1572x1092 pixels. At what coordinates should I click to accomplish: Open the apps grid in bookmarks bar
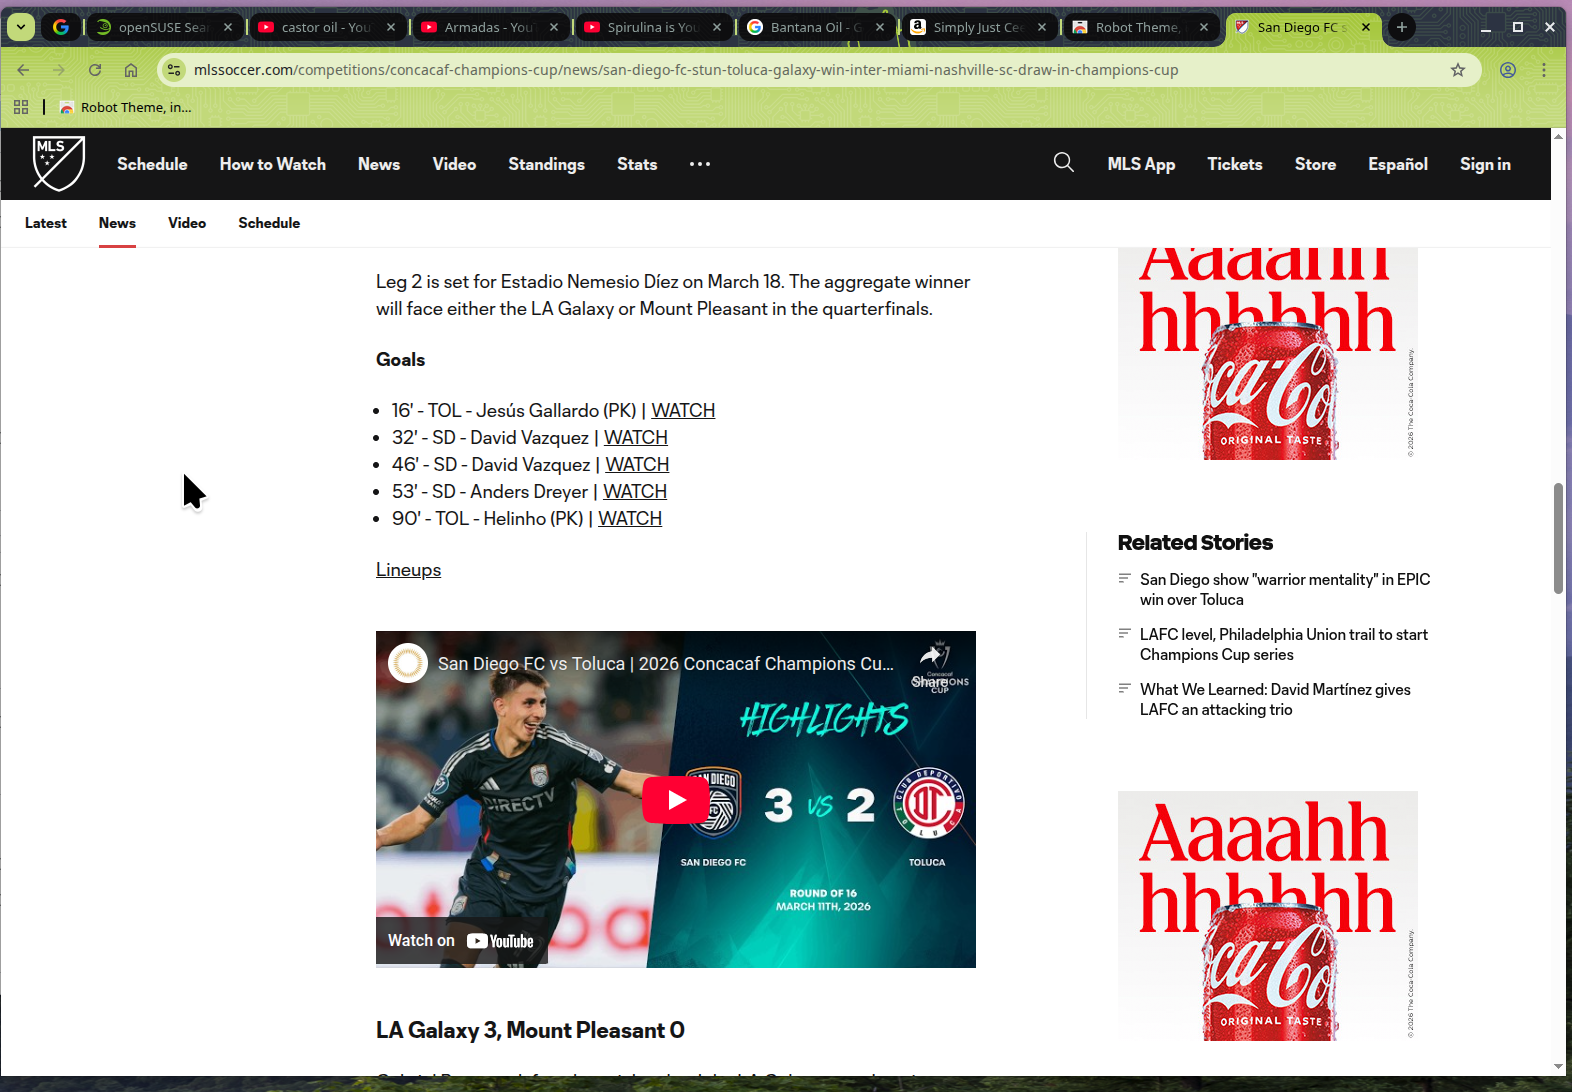[x=21, y=107]
